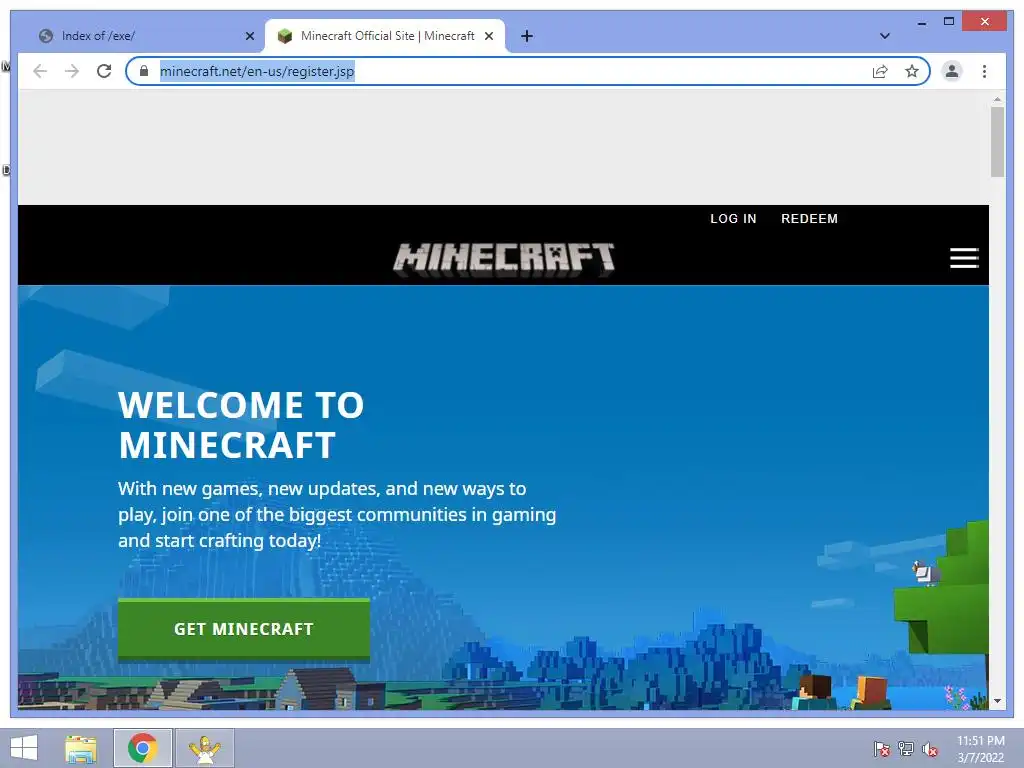This screenshot has height=768, width=1024.
Task: Open the LOG IN link
Action: click(733, 219)
